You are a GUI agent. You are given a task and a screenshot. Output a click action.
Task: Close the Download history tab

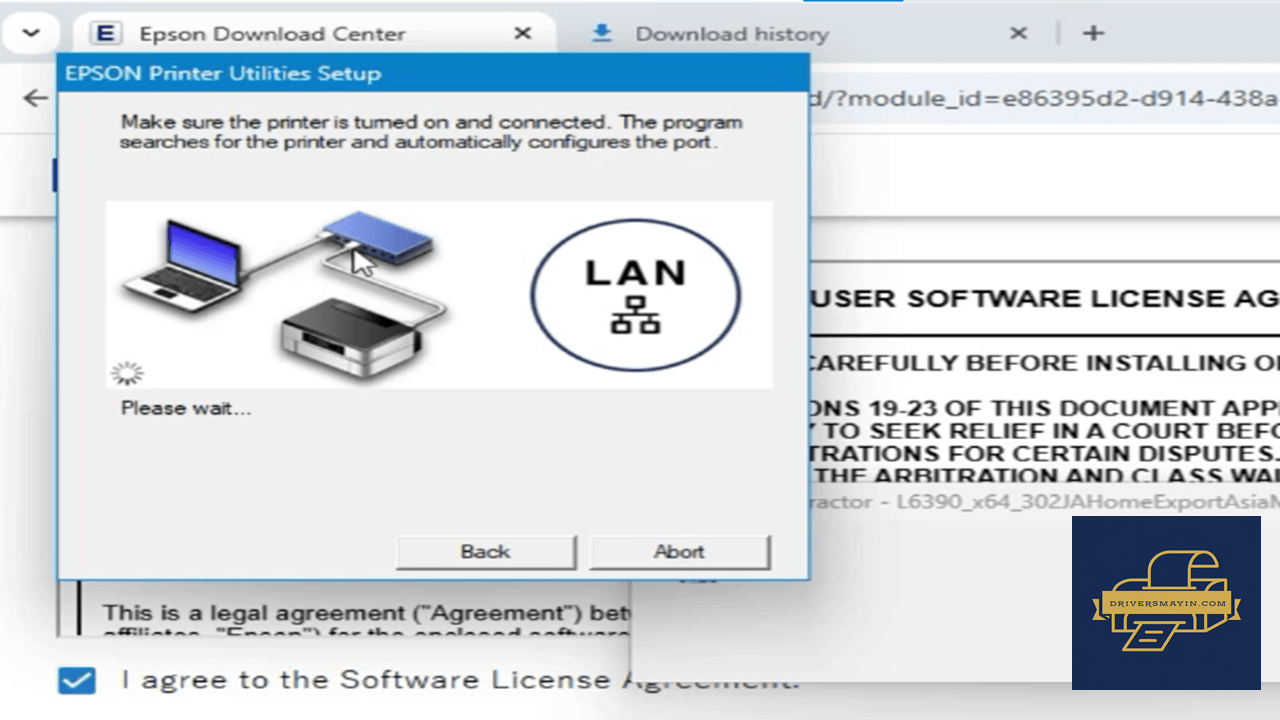coord(1018,34)
